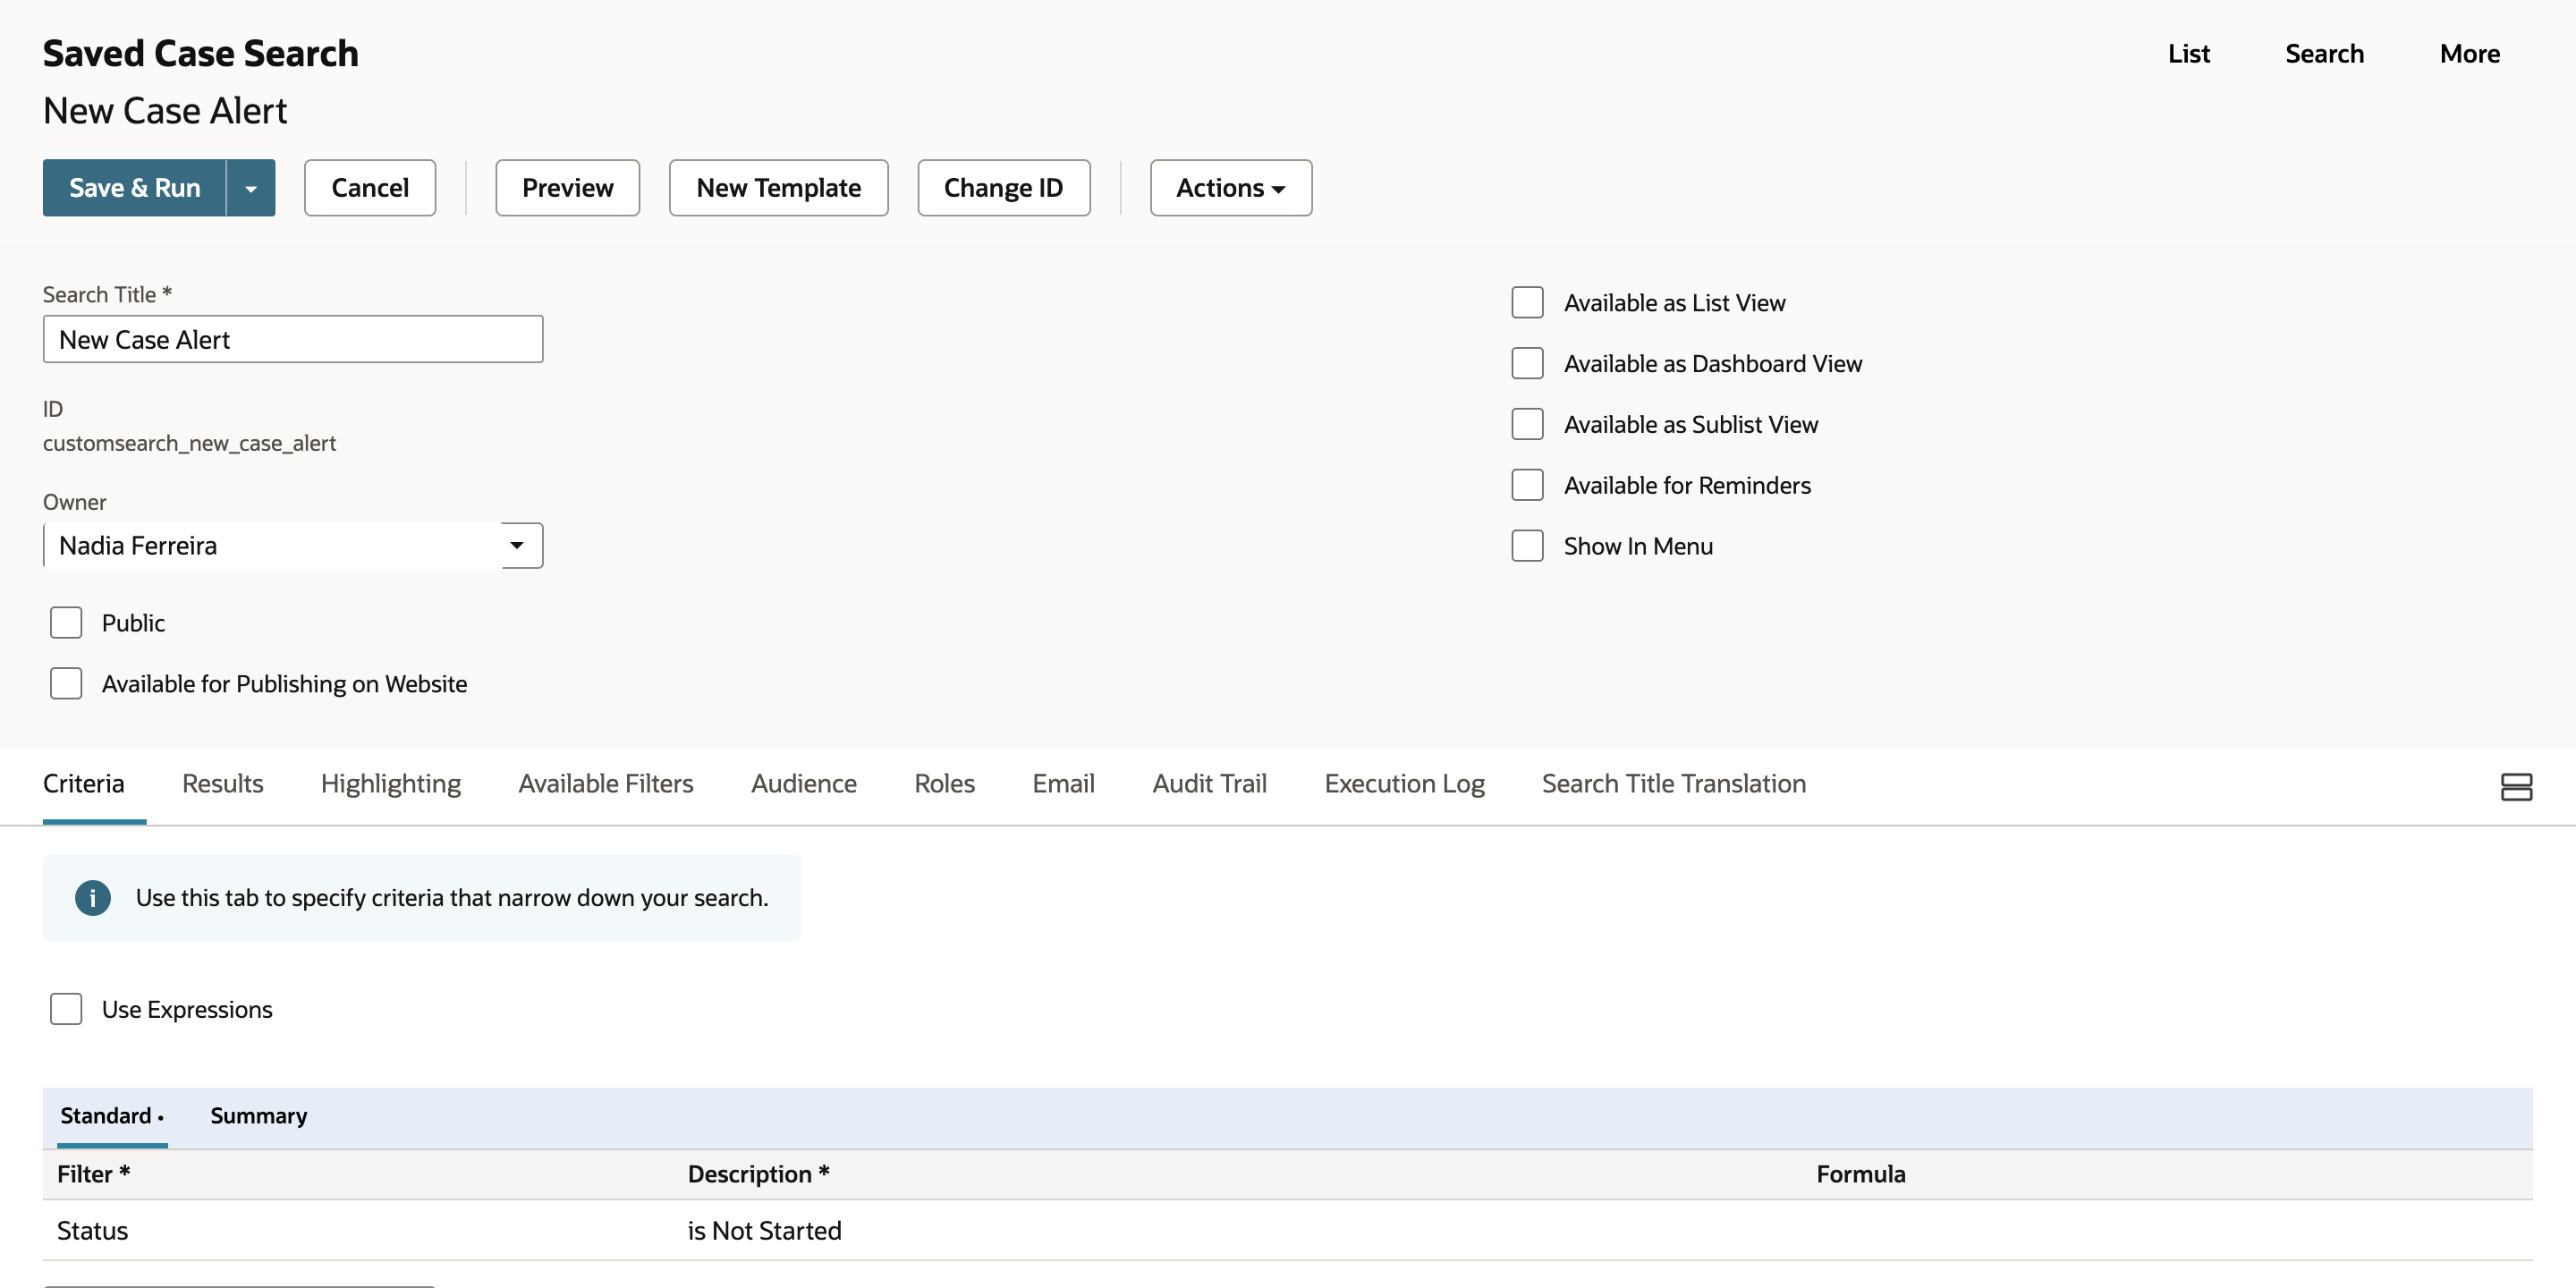Click the customsearch_new_case_alert ID text
The height and width of the screenshot is (1288, 2576).
(x=189, y=443)
